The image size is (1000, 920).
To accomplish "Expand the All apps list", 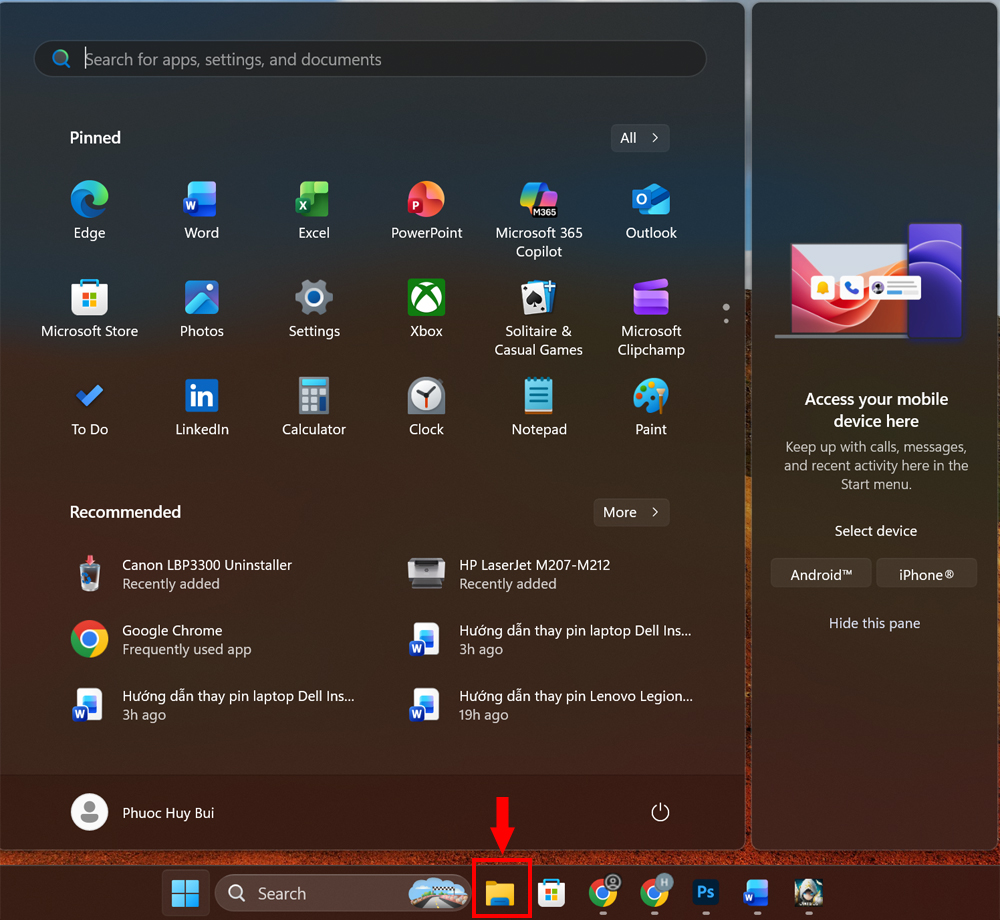I will [x=640, y=137].
